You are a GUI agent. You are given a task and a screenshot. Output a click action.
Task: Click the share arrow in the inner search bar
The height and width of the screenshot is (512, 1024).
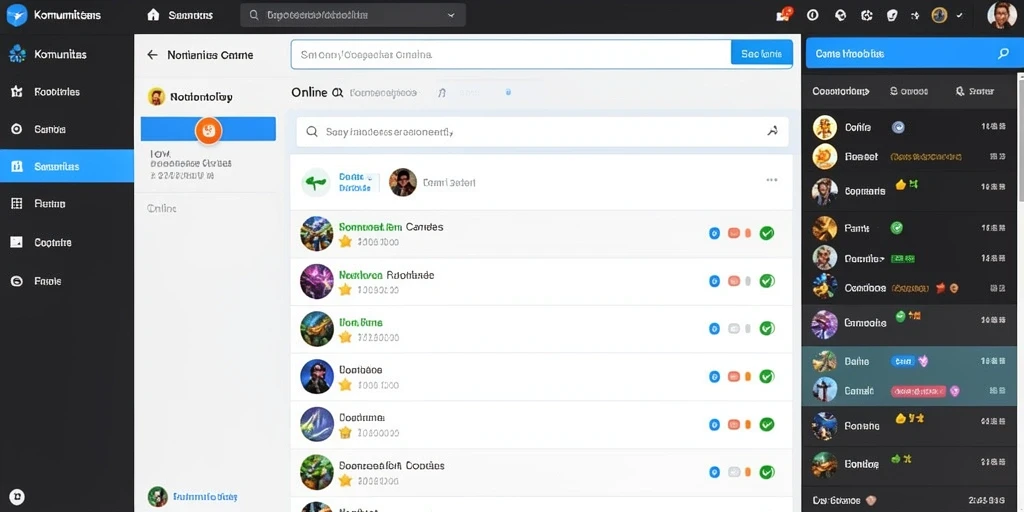[x=772, y=131]
